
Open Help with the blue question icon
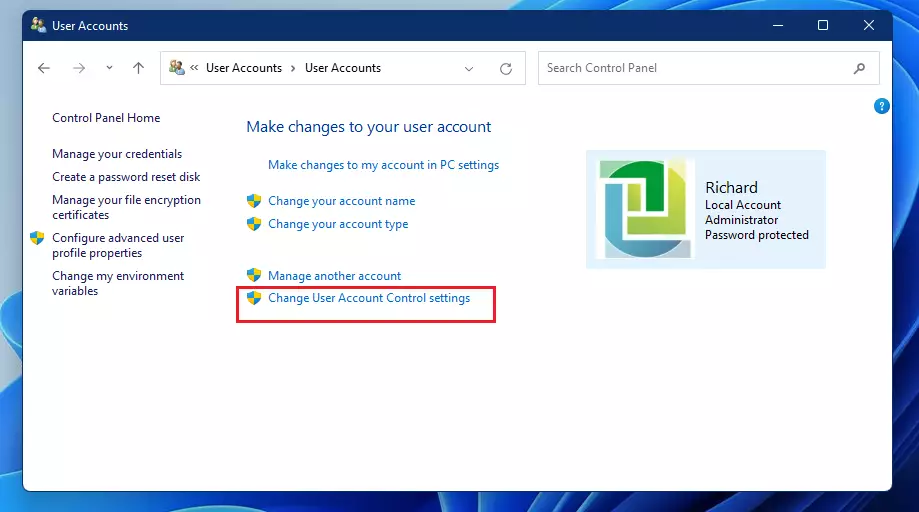pyautogui.click(x=881, y=106)
